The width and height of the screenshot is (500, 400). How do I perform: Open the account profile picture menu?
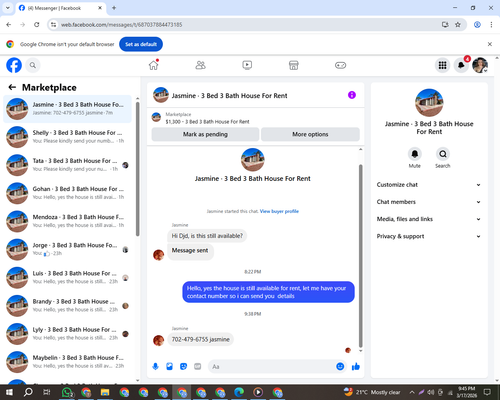tap(480, 65)
